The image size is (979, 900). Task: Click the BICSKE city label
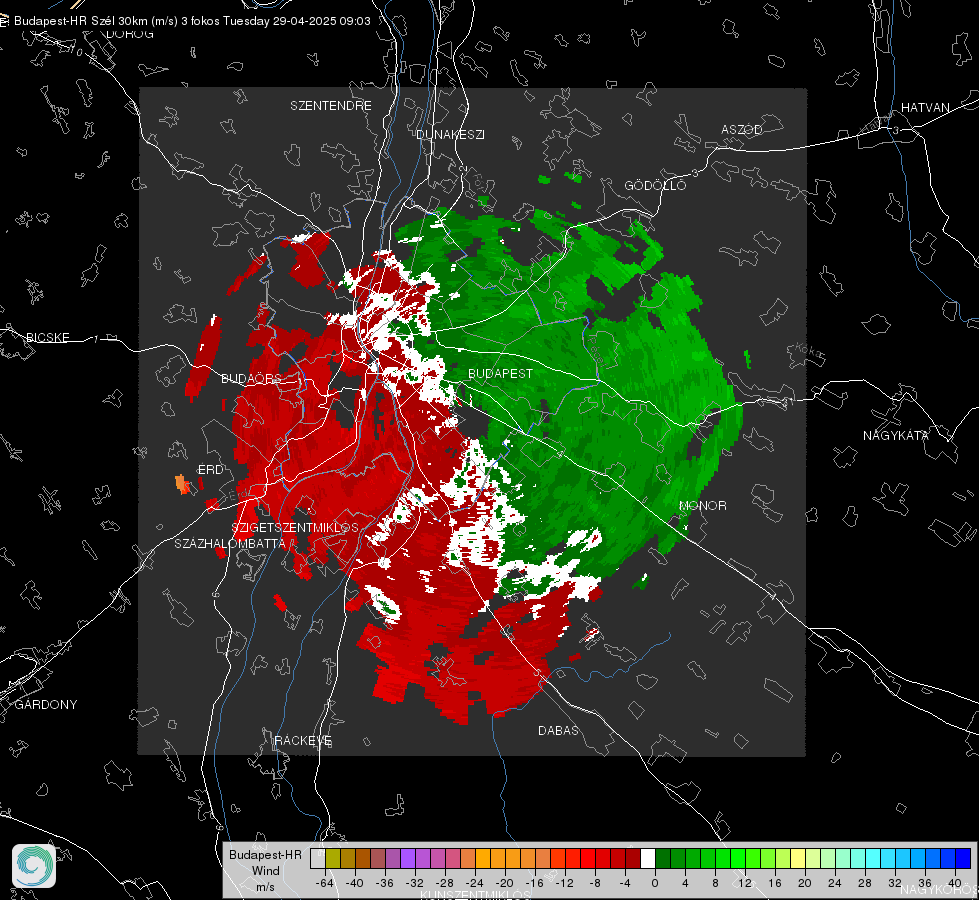click(x=47, y=338)
